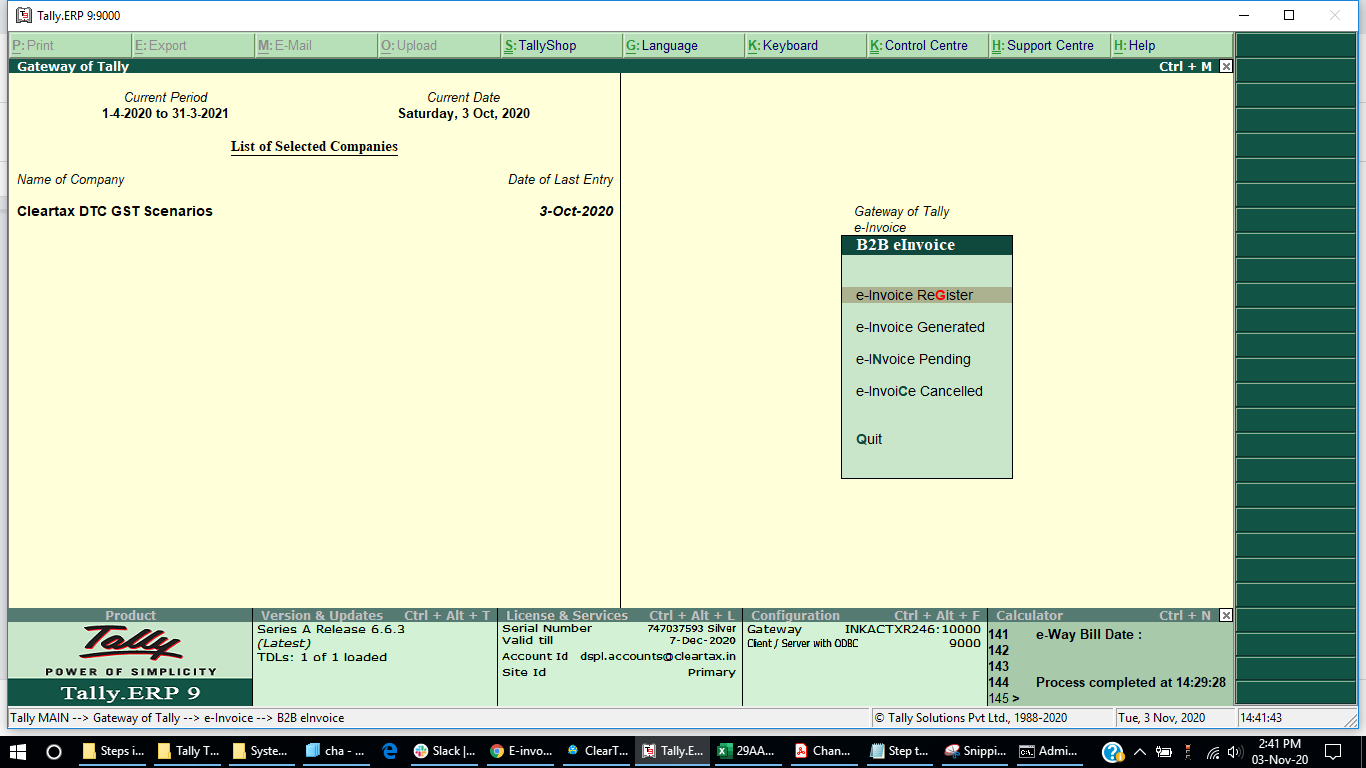The image size is (1366, 768).
Task: Open the License & Services panel header
Action: click(620, 615)
